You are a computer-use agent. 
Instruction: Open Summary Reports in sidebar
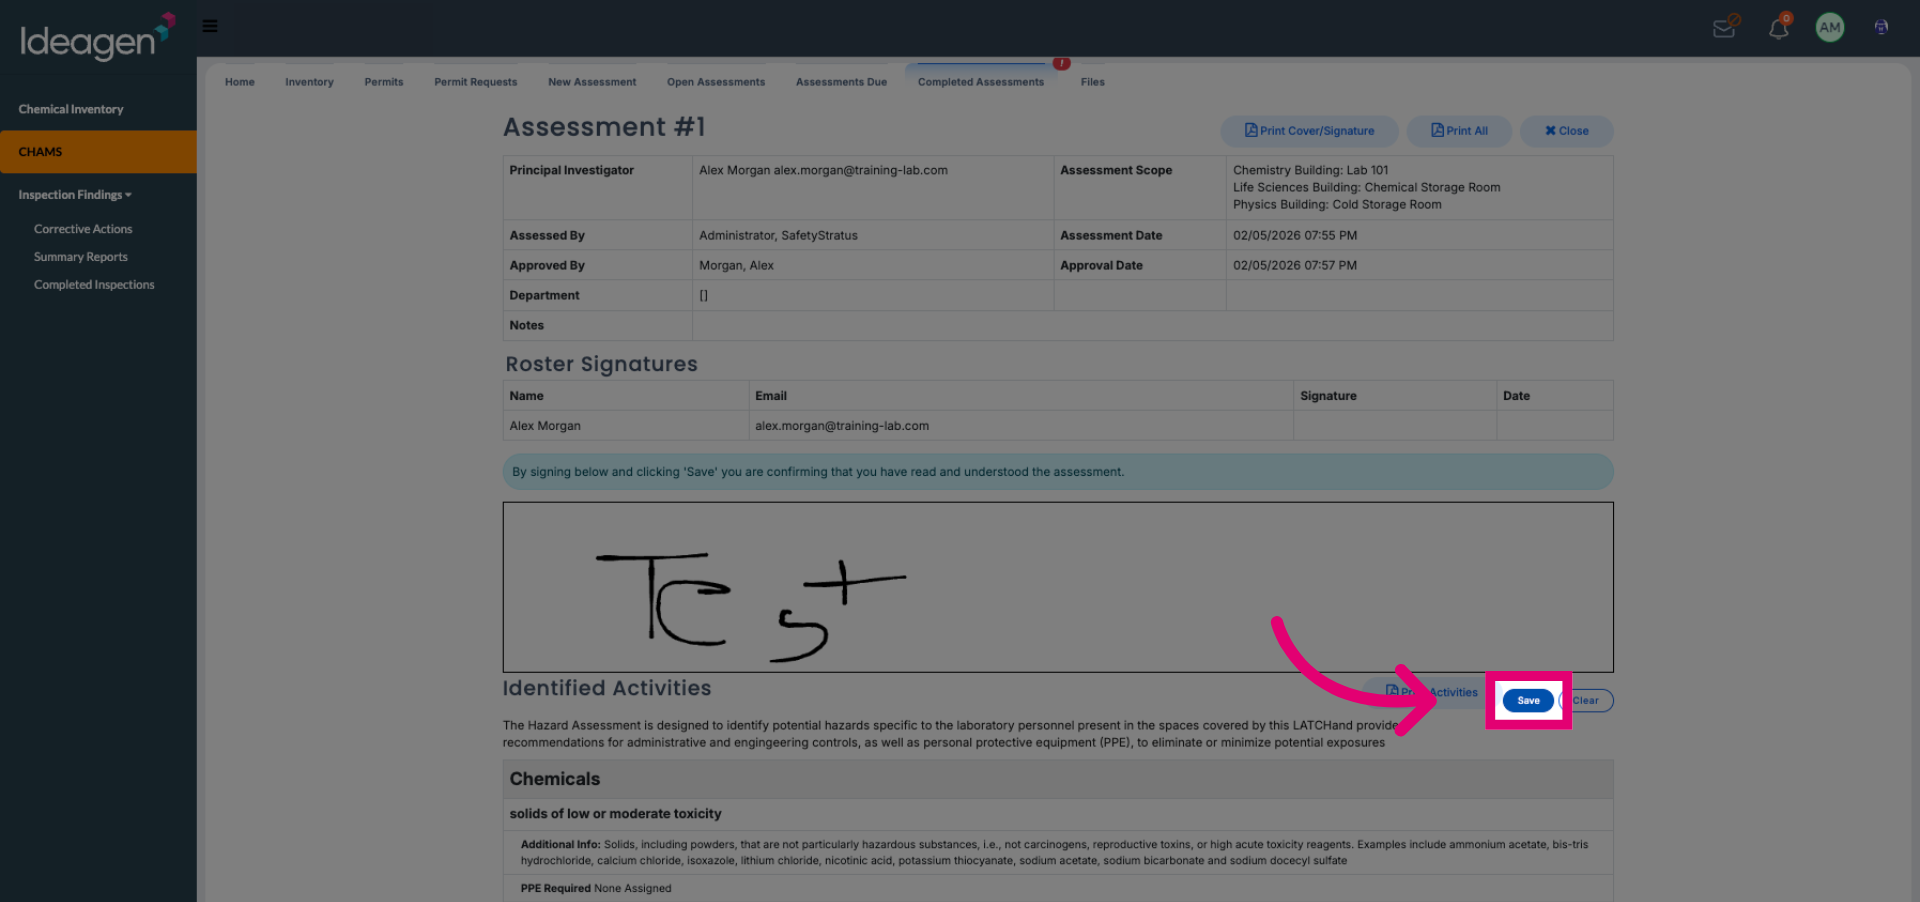pos(81,257)
